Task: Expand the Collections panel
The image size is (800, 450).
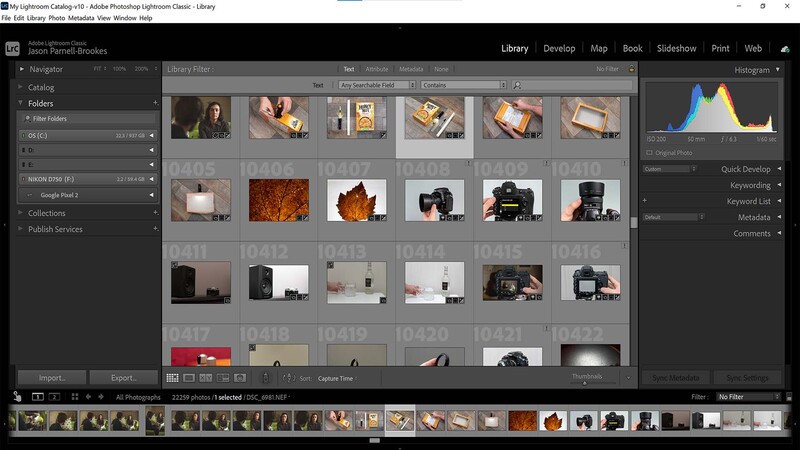Action: click(x=20, y=213)
